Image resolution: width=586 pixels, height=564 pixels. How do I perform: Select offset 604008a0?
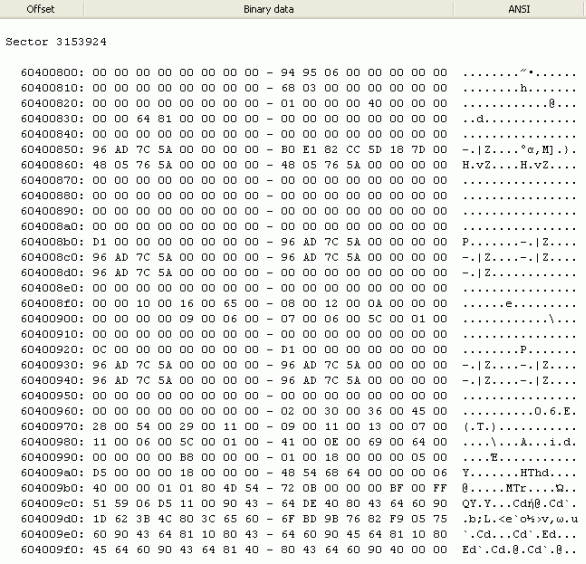coord(52,226)
